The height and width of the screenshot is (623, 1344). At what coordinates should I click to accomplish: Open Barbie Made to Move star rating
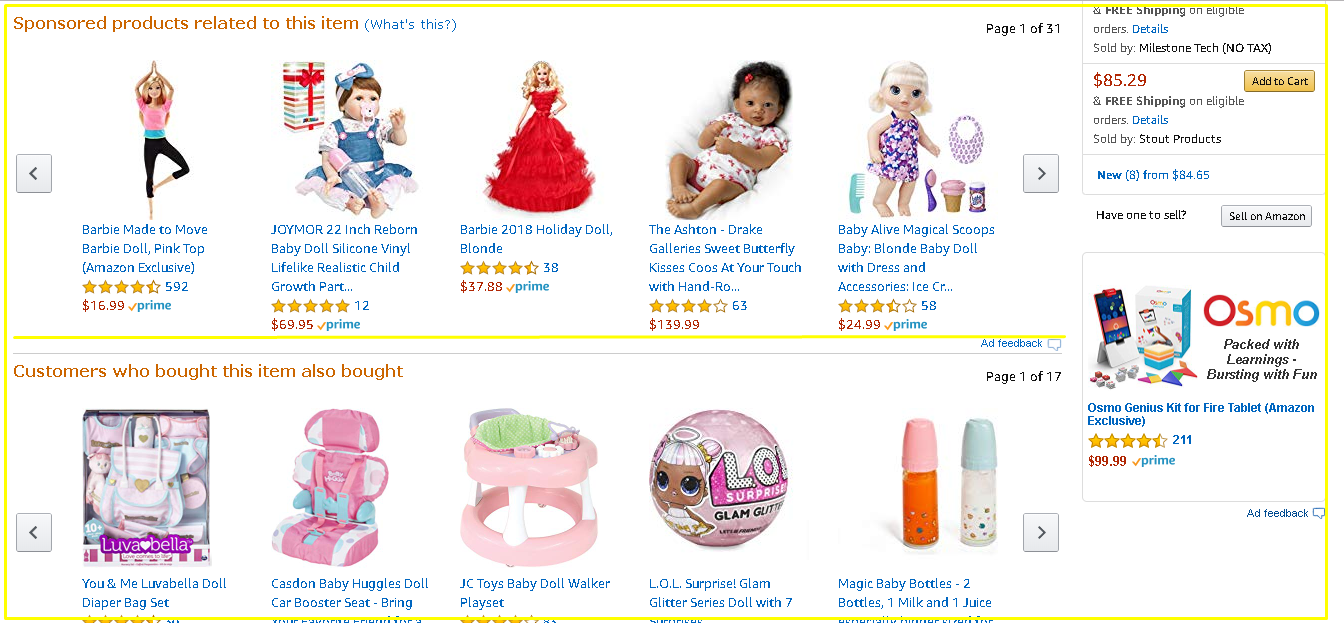(x=121, y=287)
